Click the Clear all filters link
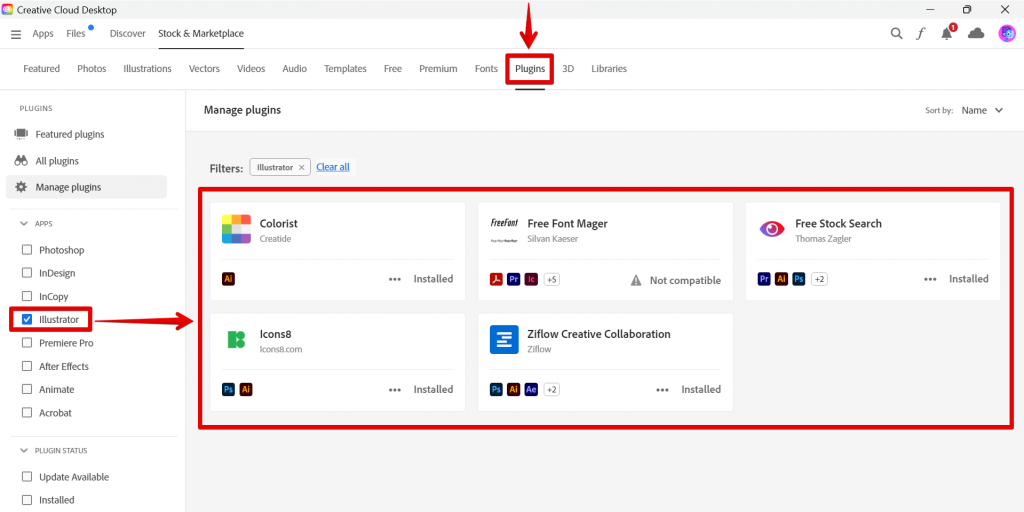 coord(333,167)
